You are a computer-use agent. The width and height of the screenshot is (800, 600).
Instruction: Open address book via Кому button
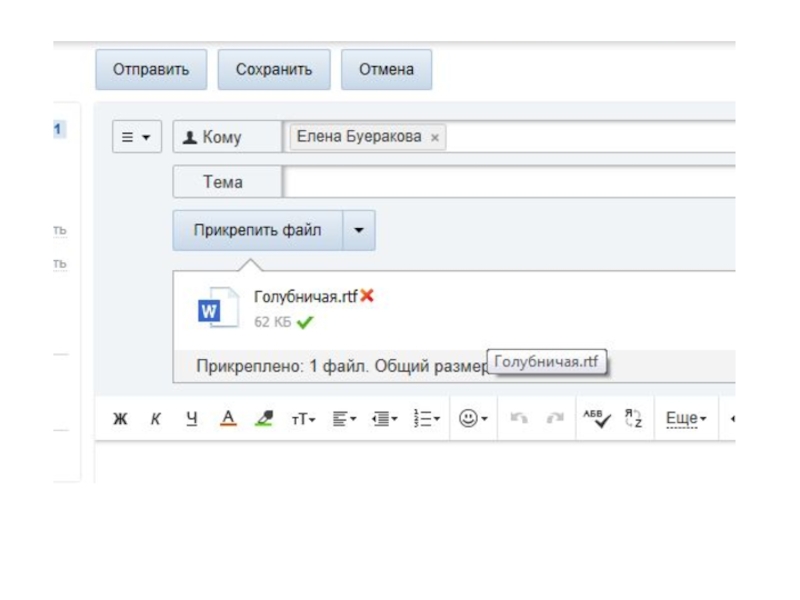[x=227, y=137]
